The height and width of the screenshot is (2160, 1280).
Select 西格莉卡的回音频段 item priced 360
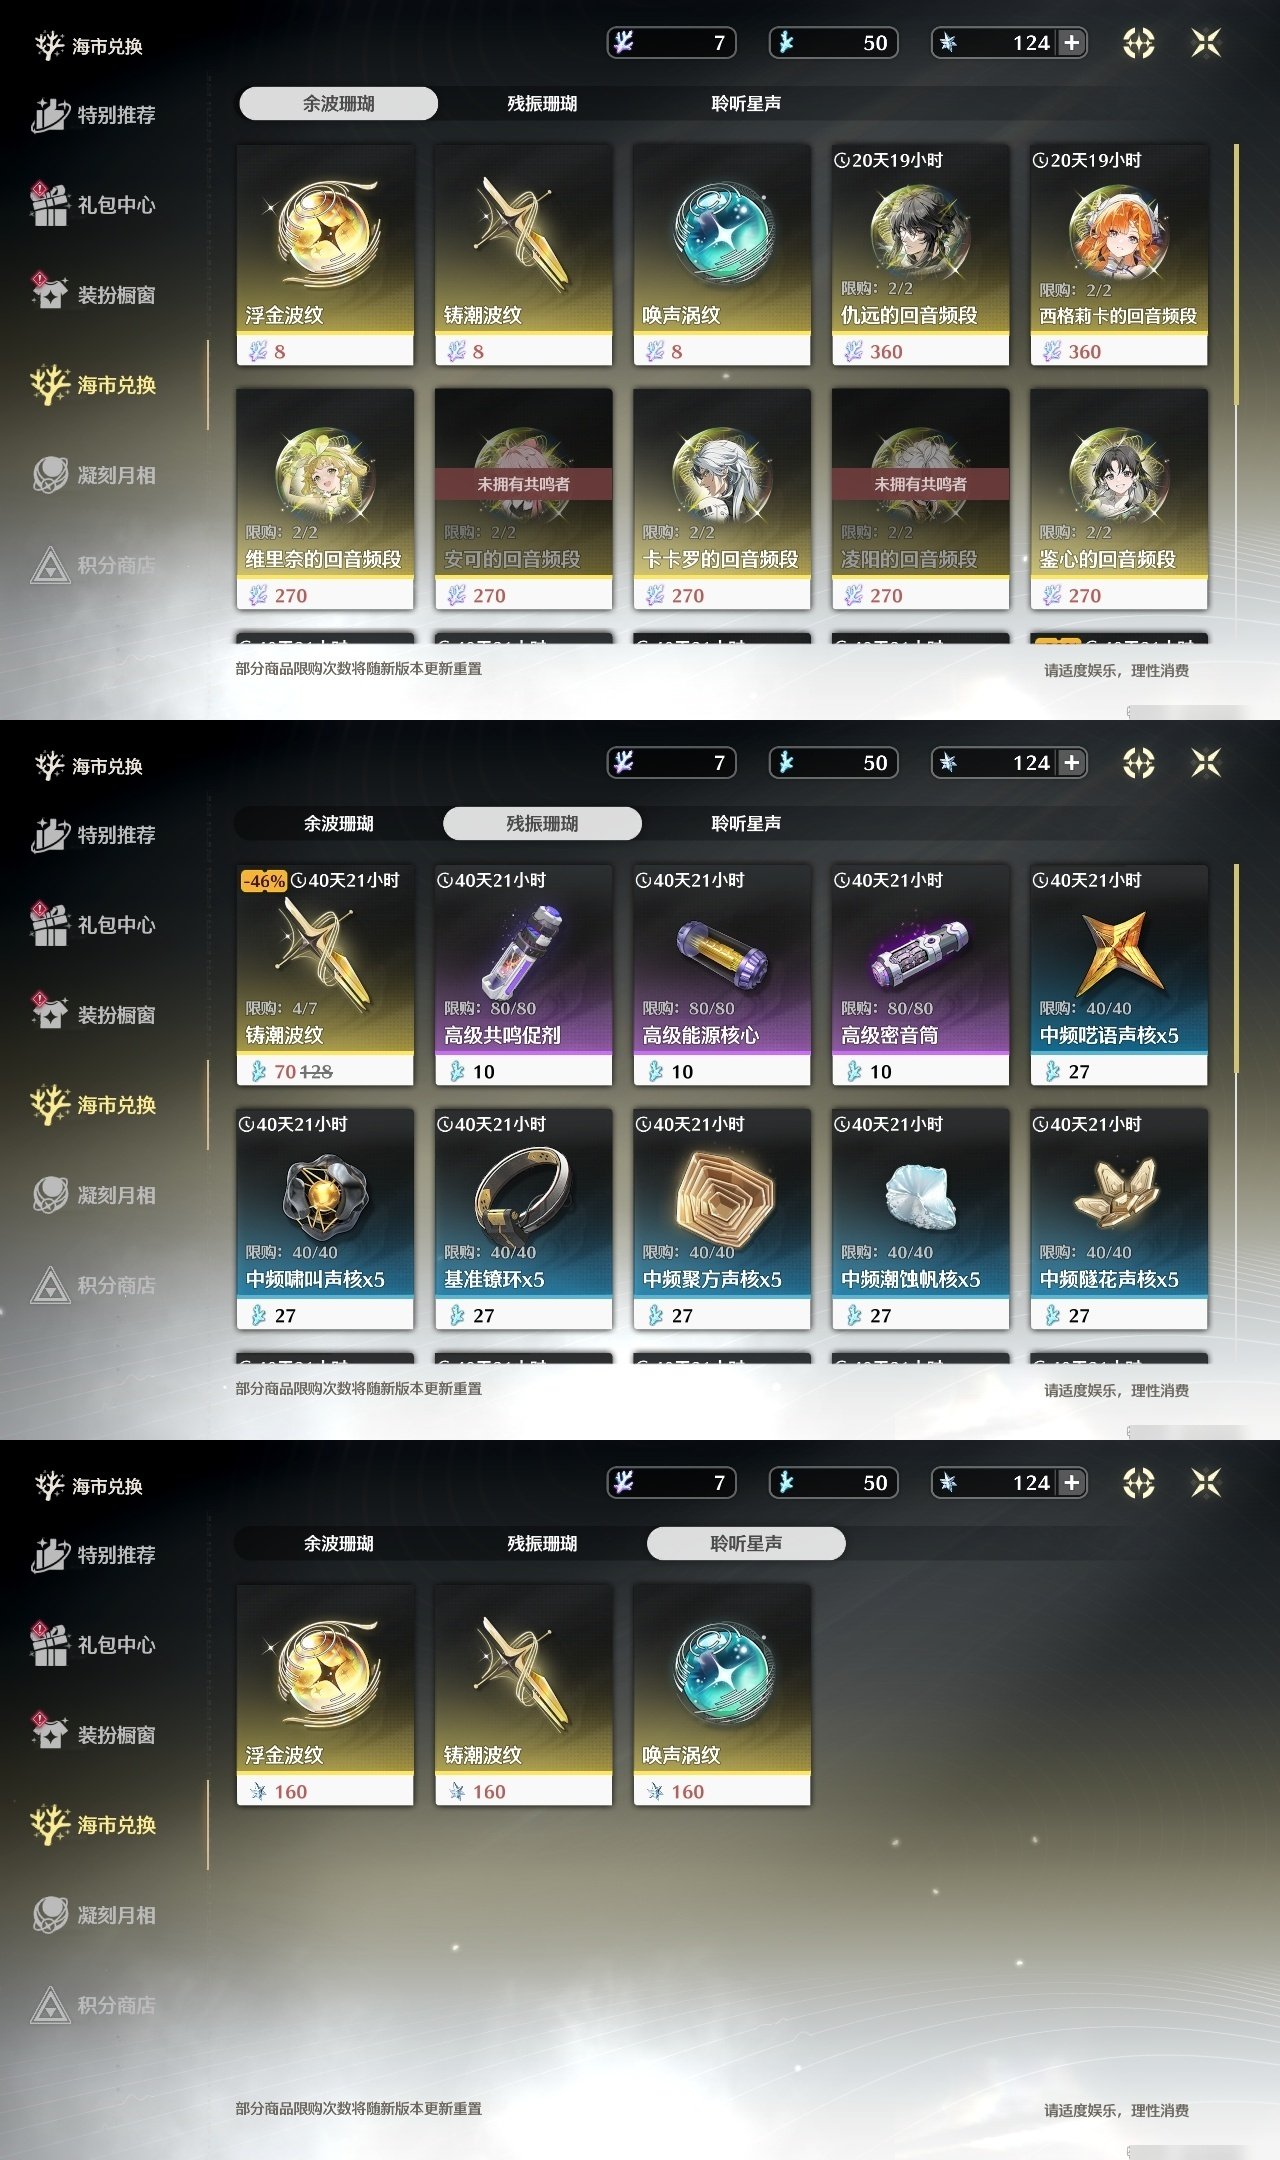tap(1119, 255)
